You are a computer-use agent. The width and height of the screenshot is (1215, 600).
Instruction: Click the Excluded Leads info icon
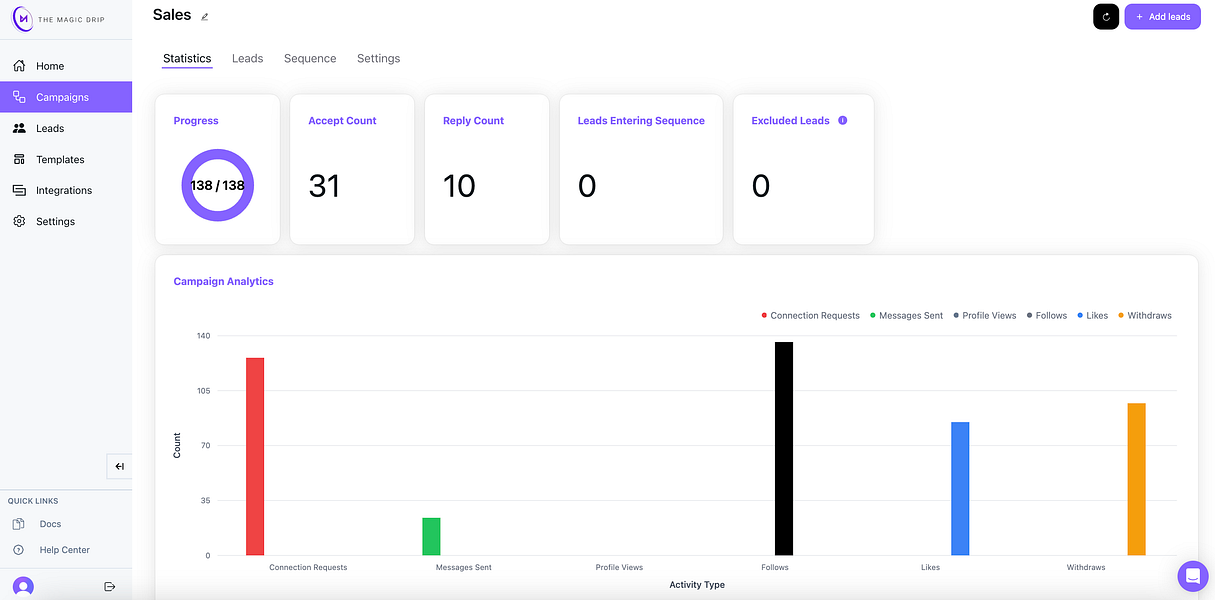click(x=842, y=120)
